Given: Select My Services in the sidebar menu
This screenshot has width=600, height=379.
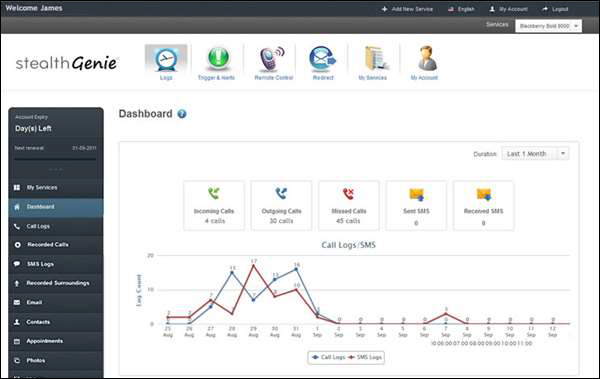Looking at the screenshot, I should tap(56, 188).
